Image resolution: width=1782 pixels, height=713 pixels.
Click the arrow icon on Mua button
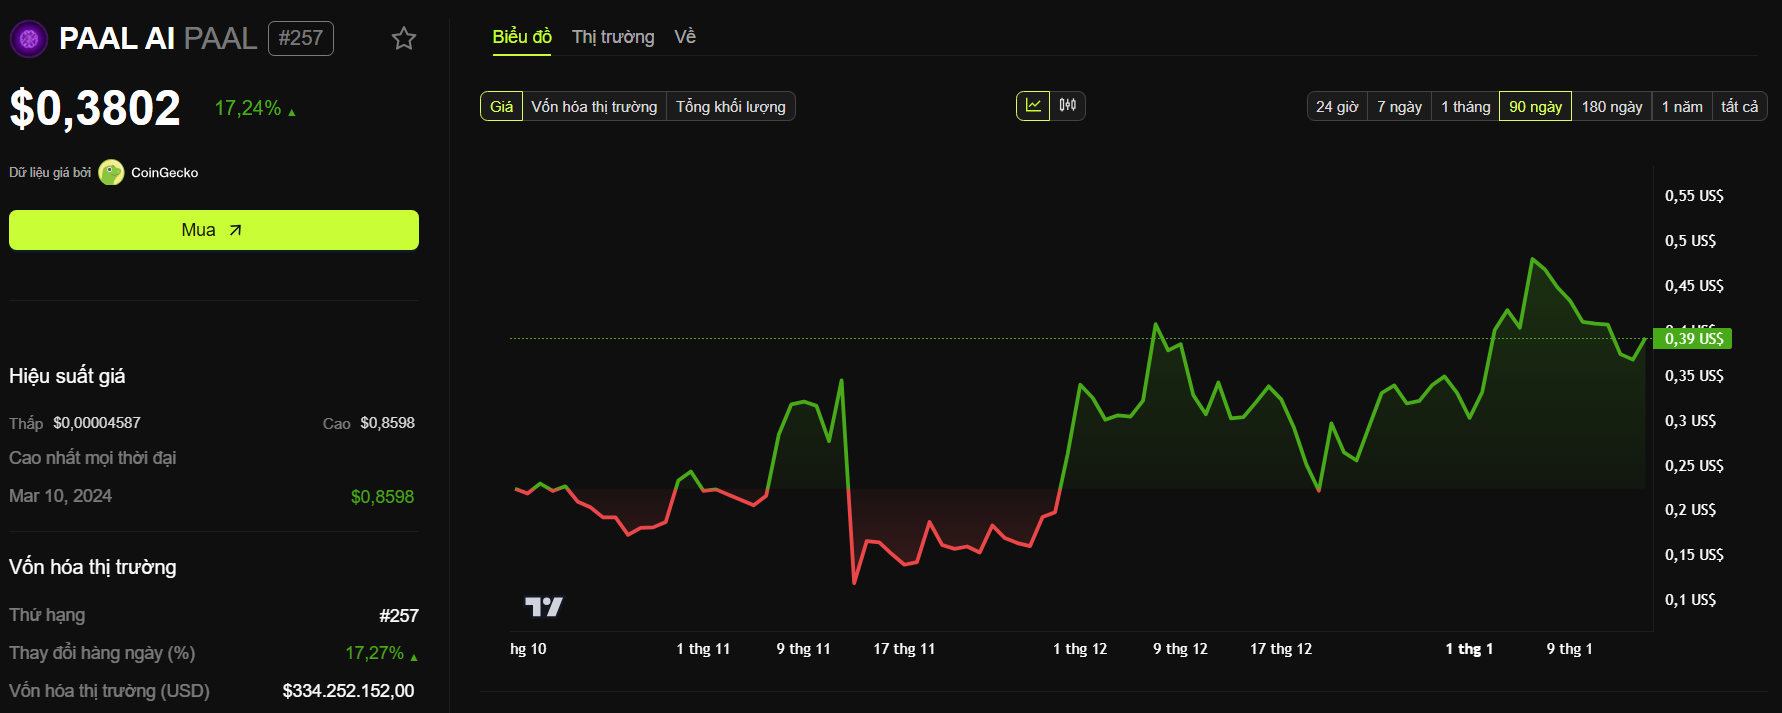[x=235, y=230]
